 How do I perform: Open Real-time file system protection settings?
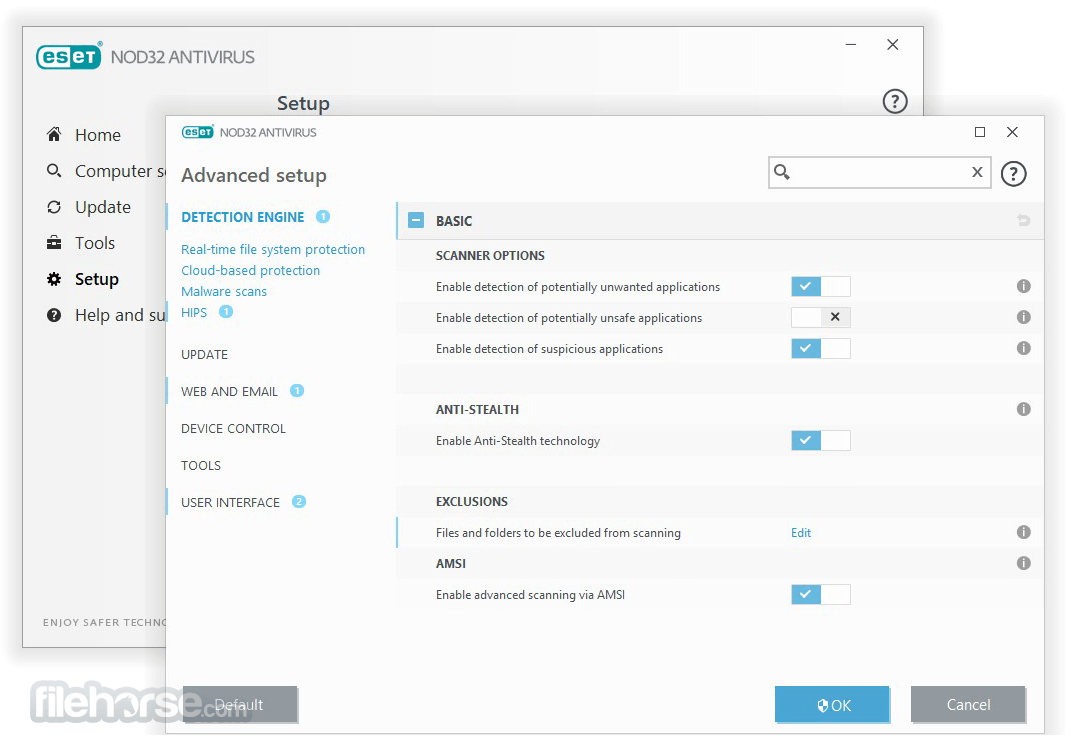(x=273, y=250)
